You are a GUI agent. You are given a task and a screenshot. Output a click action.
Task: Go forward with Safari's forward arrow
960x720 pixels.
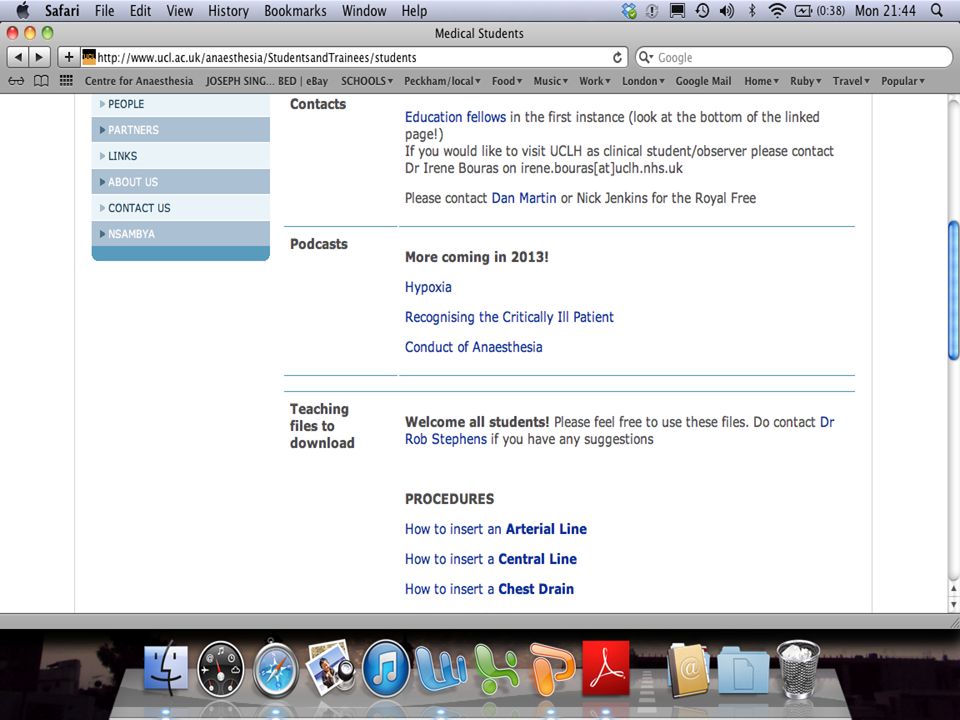[x=39, y=57]
